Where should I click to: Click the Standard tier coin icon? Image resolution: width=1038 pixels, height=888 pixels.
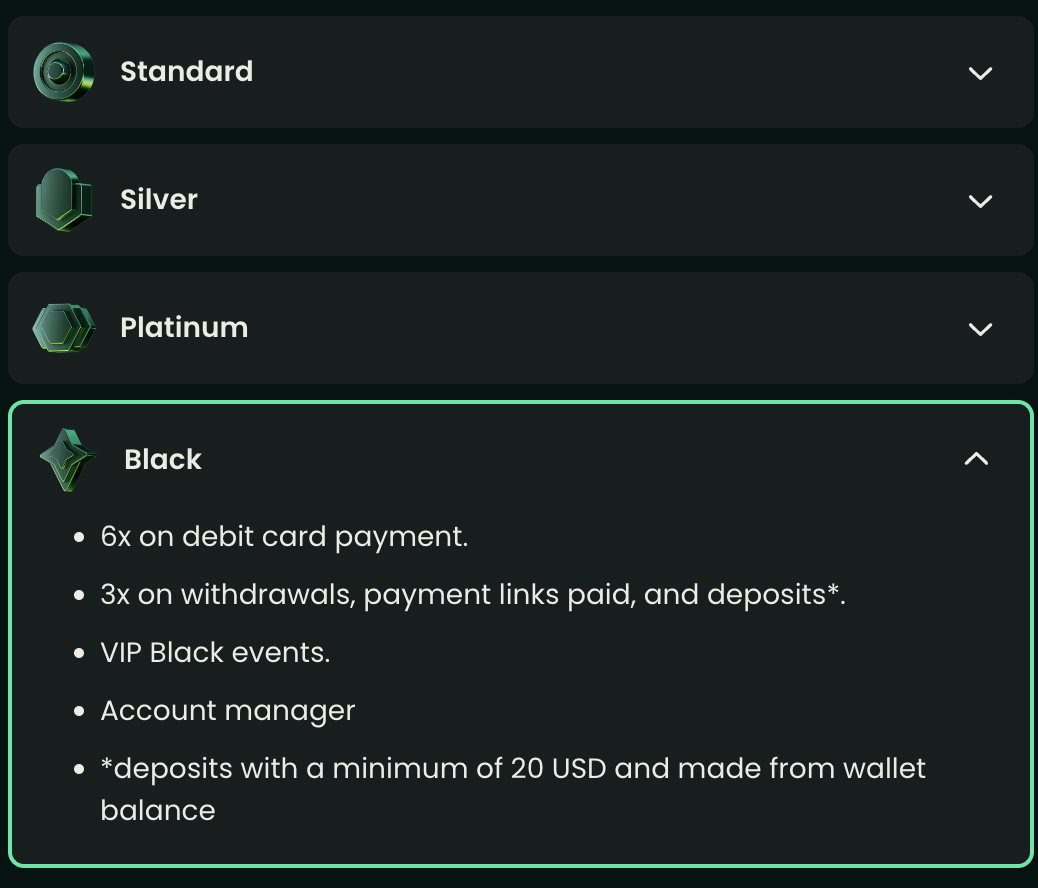[63, 72]
